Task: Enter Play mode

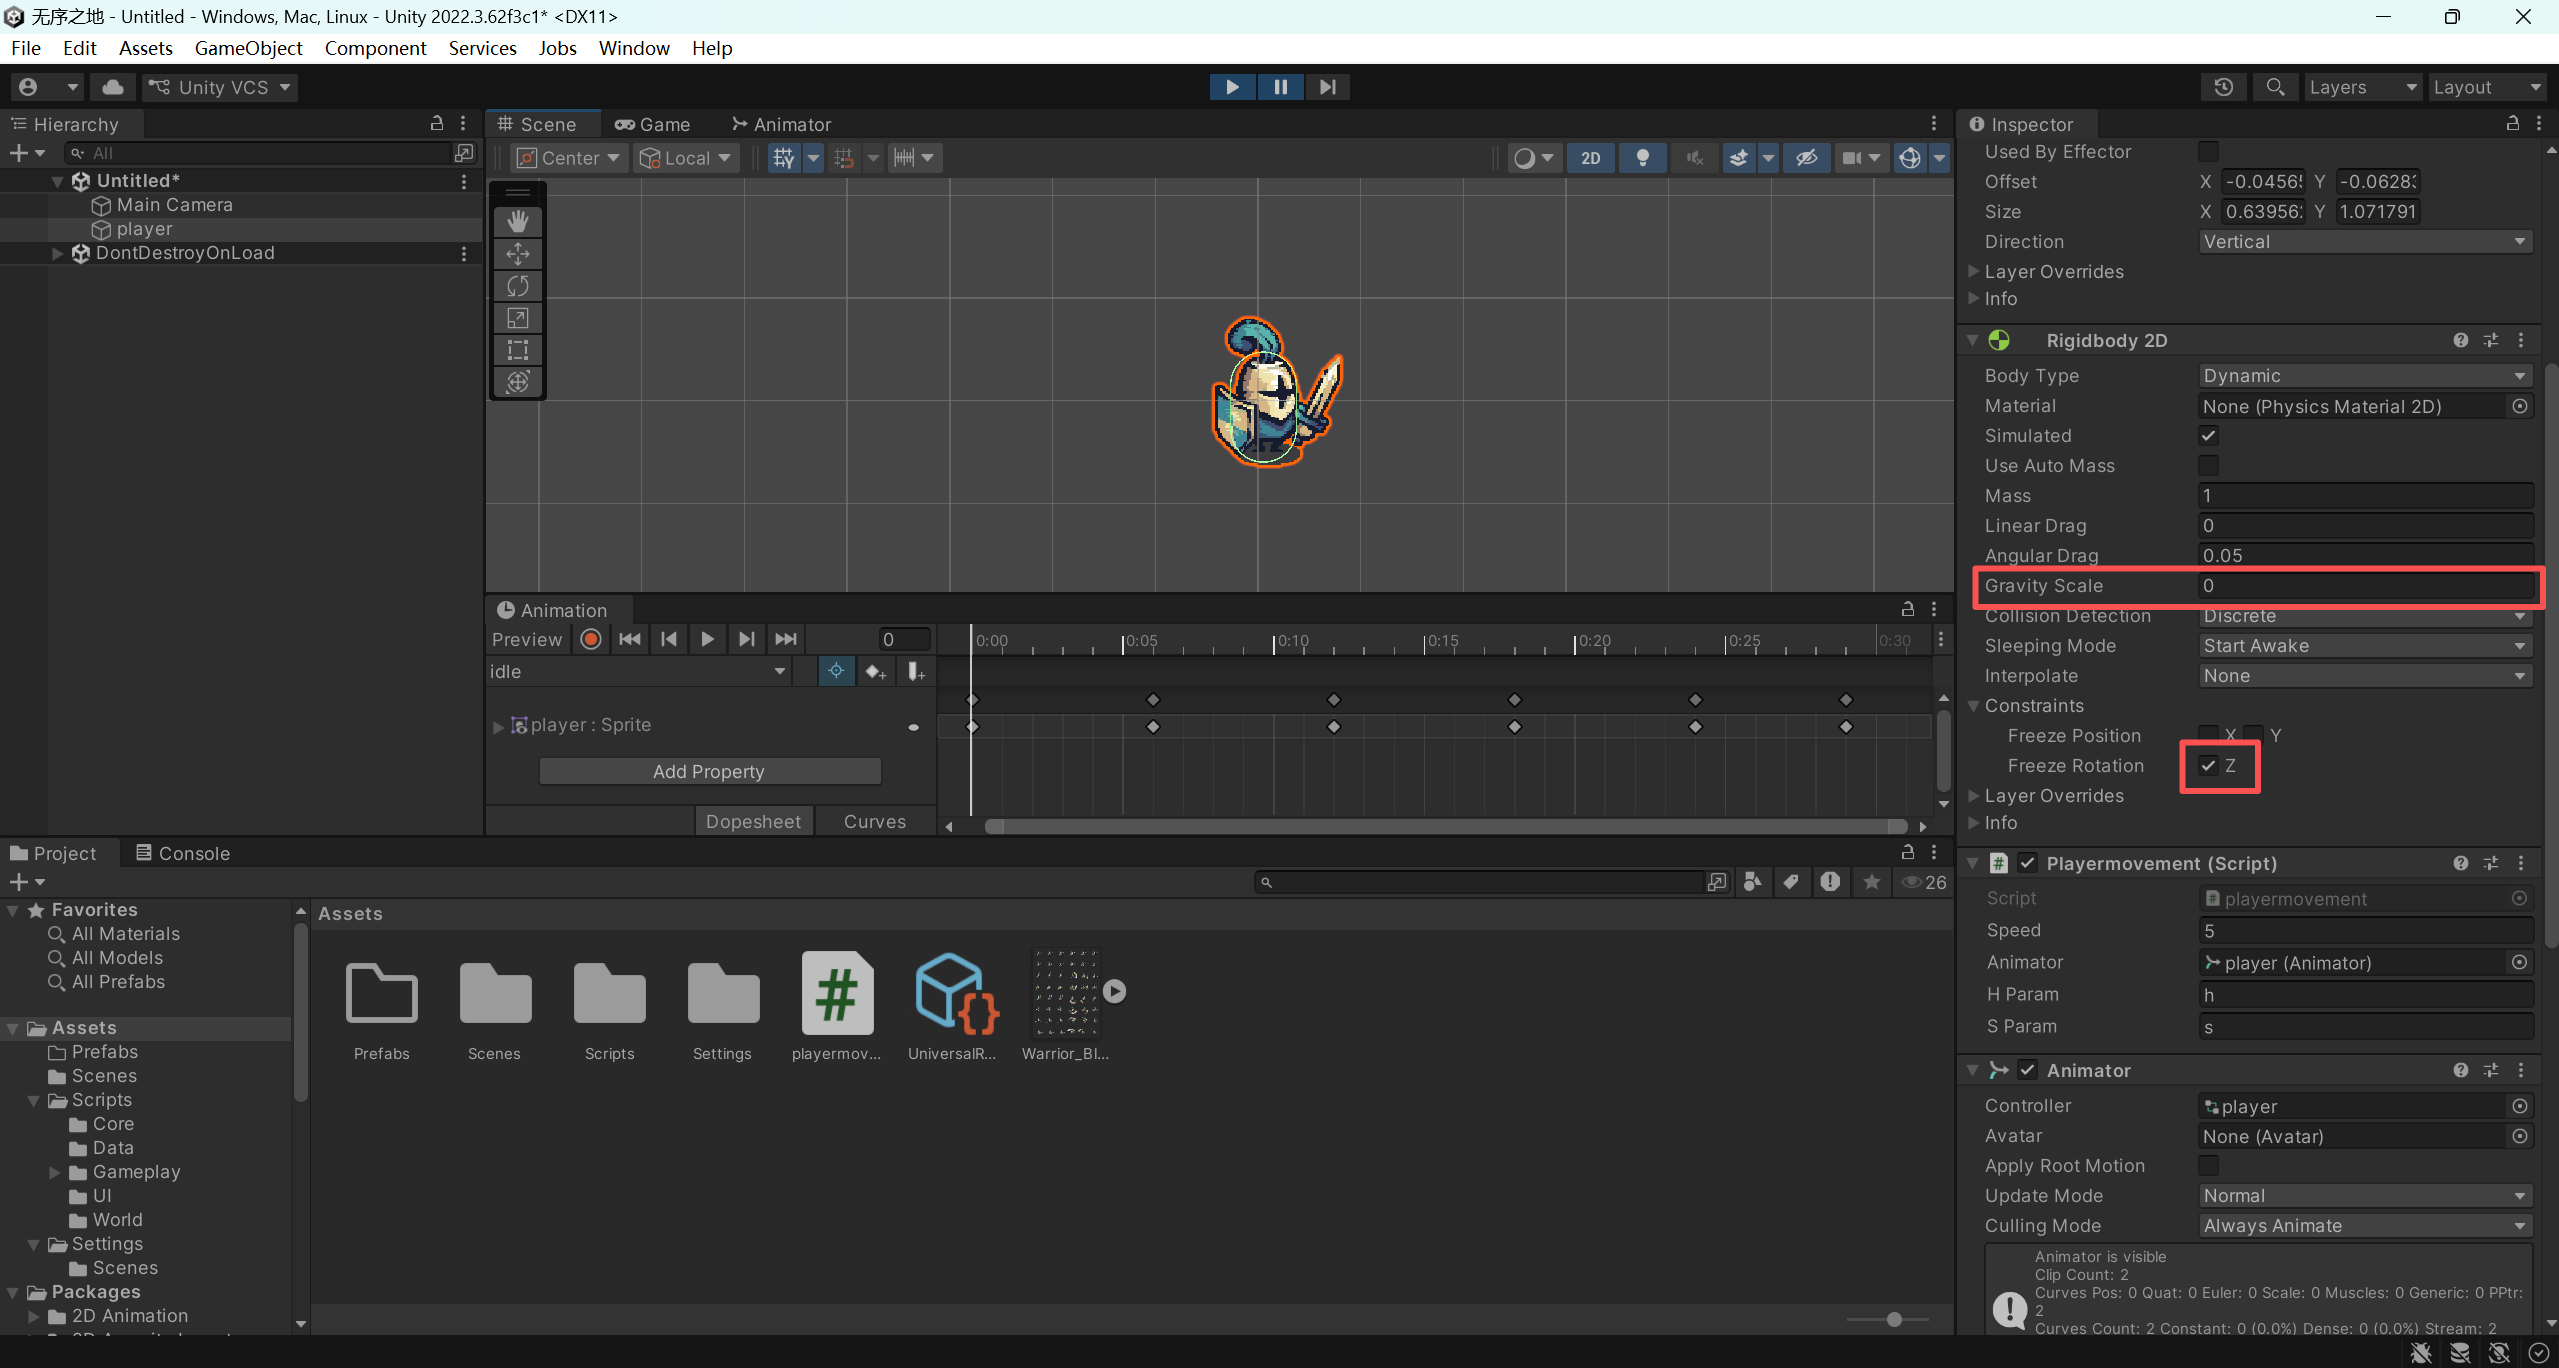Action: click(x=1232, y=87)
